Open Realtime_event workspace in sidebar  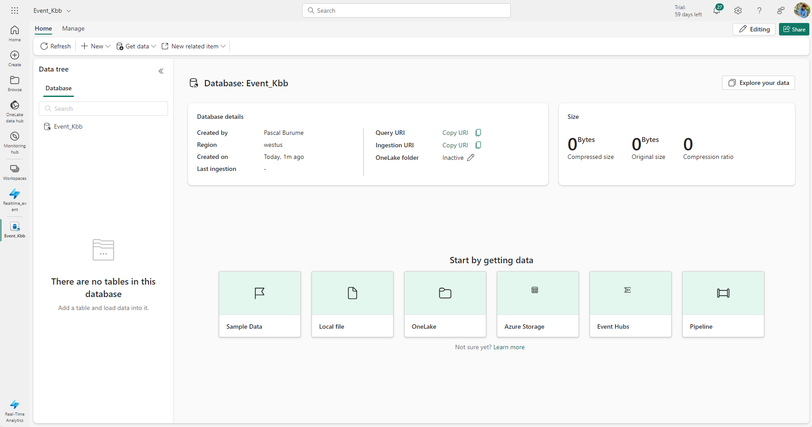tap(14, 200)
